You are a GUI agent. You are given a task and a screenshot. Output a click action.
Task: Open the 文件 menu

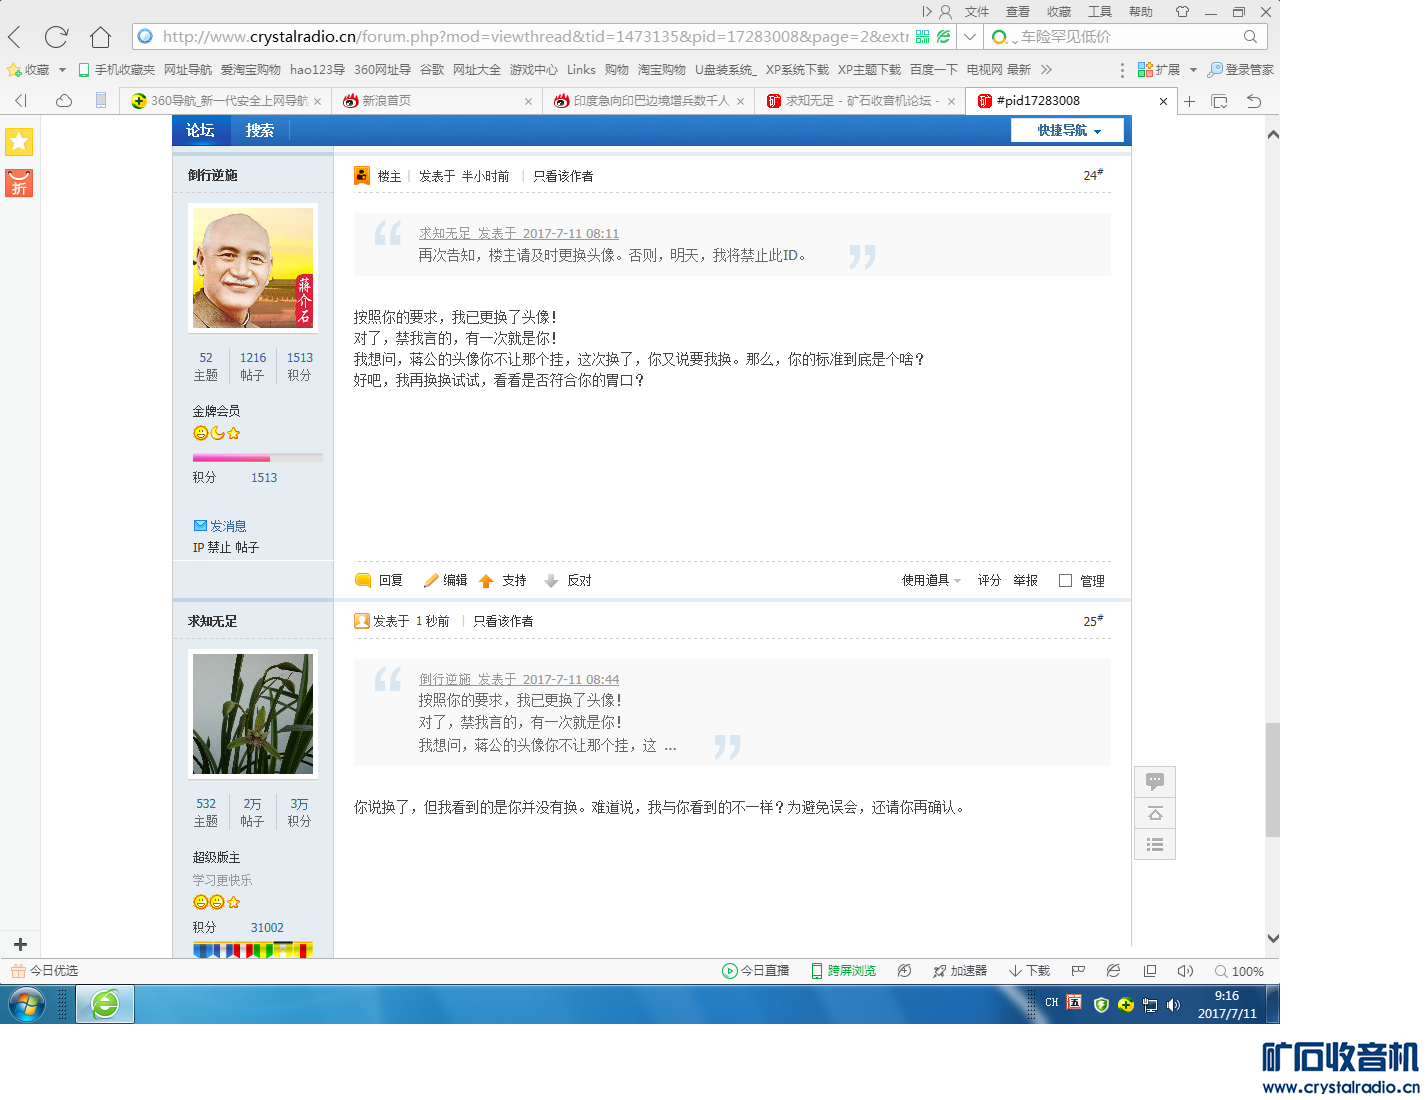977,12
